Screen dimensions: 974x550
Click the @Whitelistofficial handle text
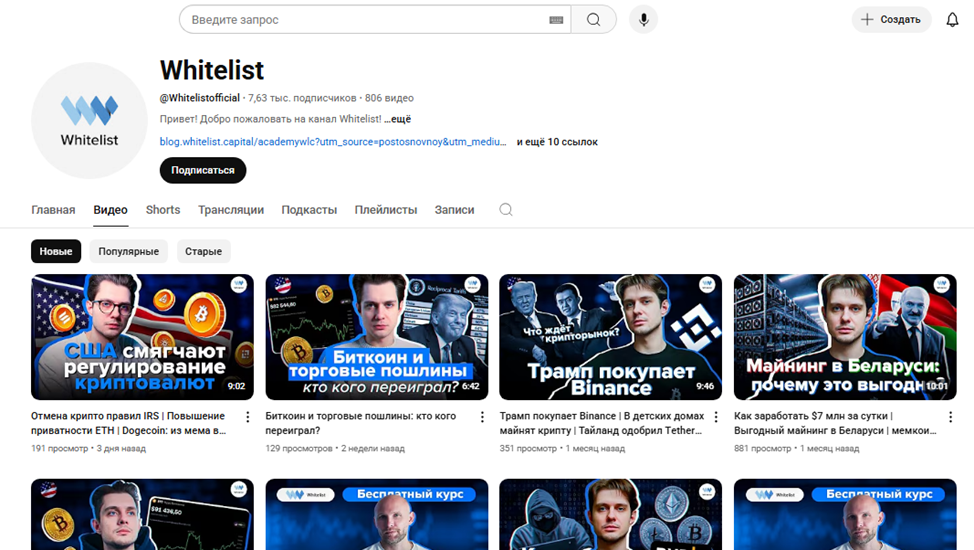199,98
